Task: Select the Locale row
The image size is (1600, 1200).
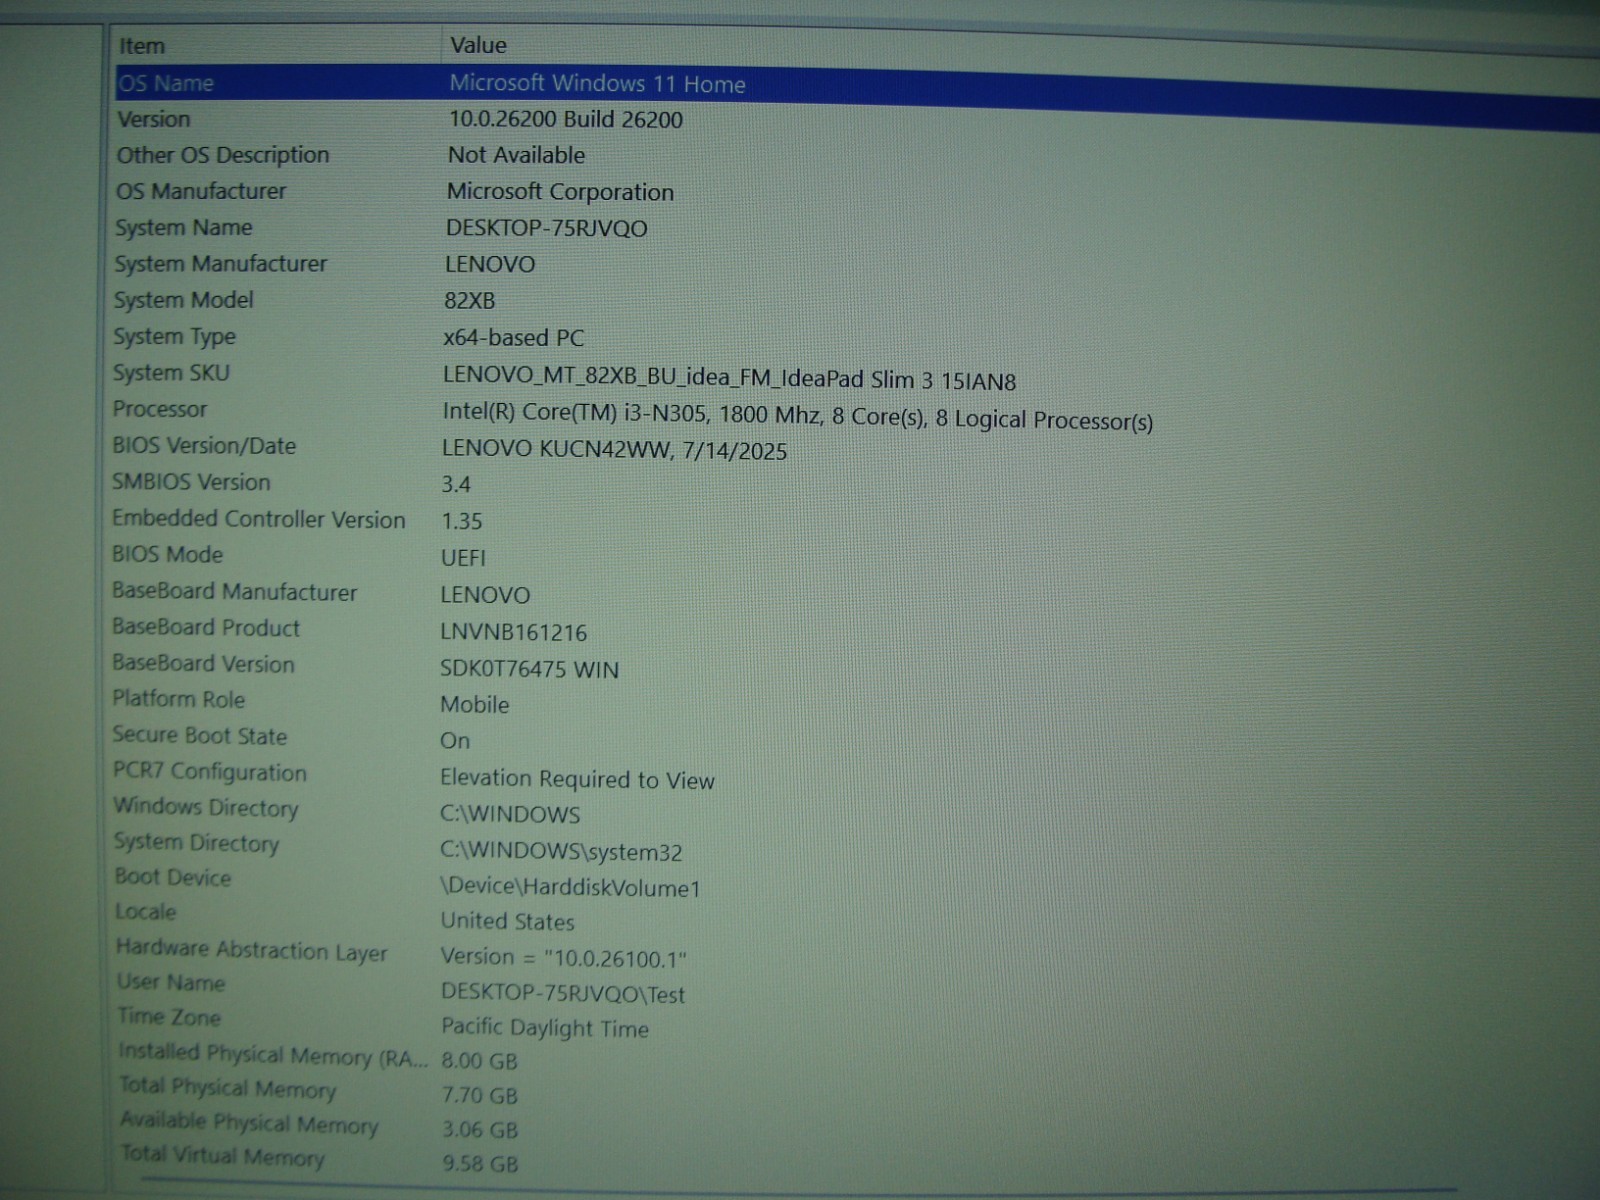Action: coord(145,912)
